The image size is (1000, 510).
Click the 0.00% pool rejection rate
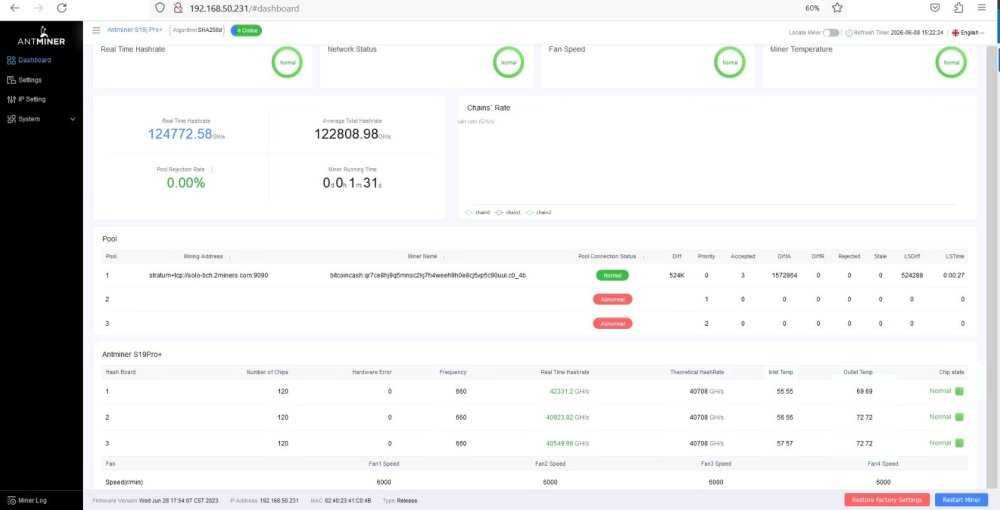pos(186,183)
